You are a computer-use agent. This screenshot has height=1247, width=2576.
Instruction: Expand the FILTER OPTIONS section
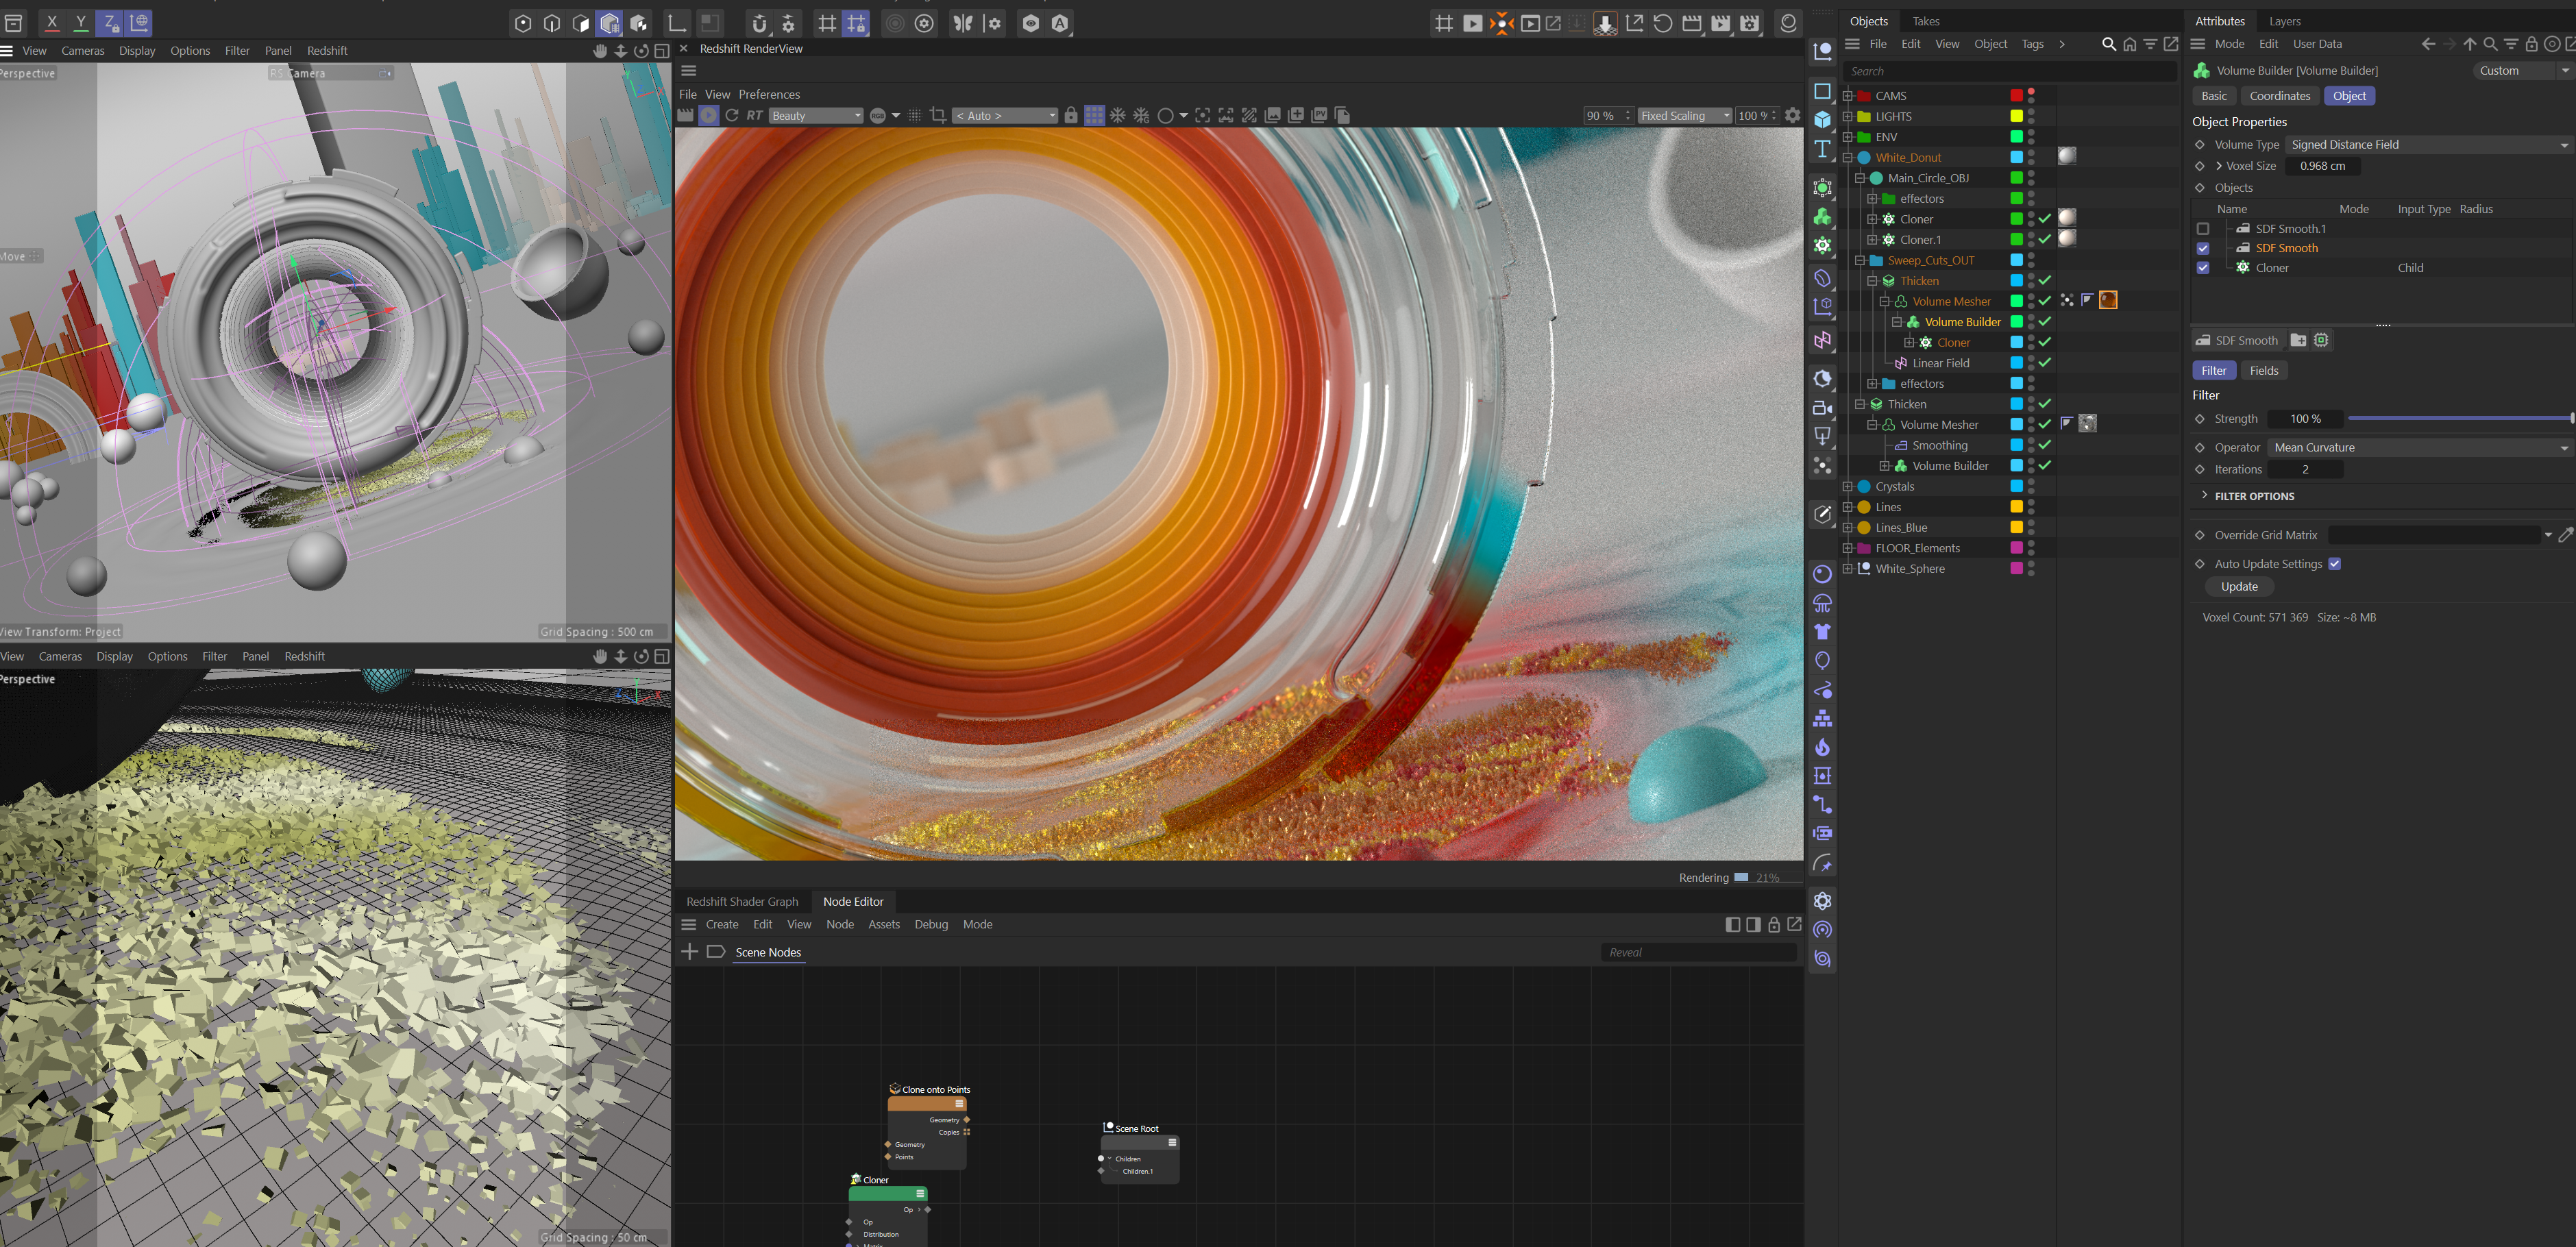point(2254,496)
